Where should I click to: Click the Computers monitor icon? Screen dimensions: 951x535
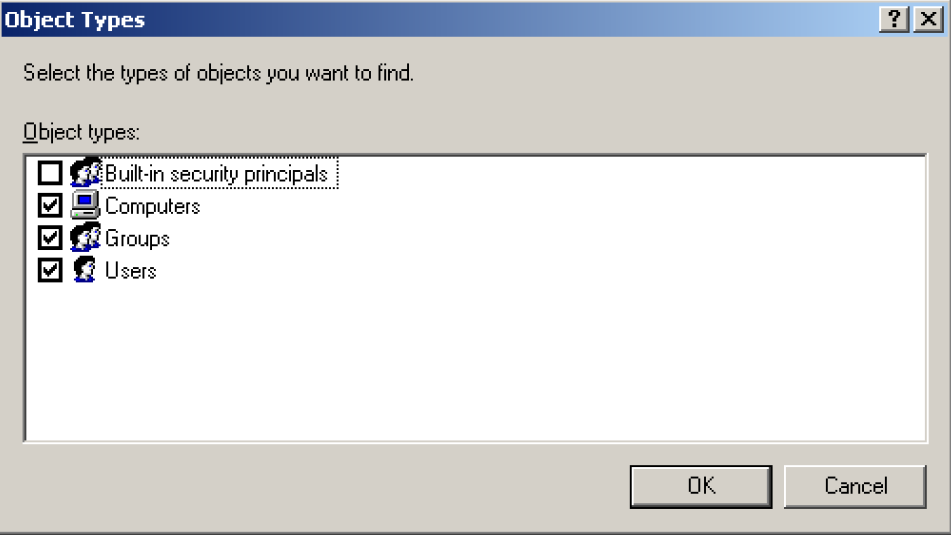[86, 206]
